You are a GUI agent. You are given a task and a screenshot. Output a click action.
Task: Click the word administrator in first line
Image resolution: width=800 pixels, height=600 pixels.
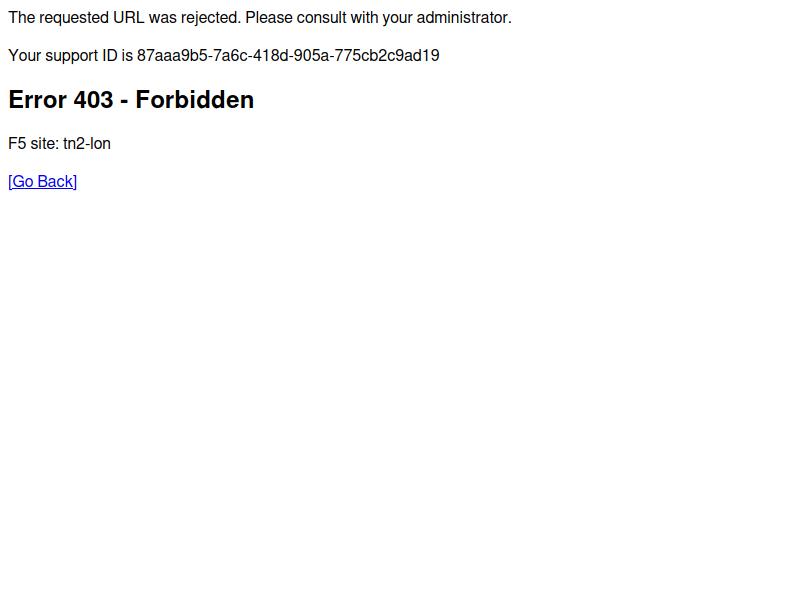coord(464,18)
